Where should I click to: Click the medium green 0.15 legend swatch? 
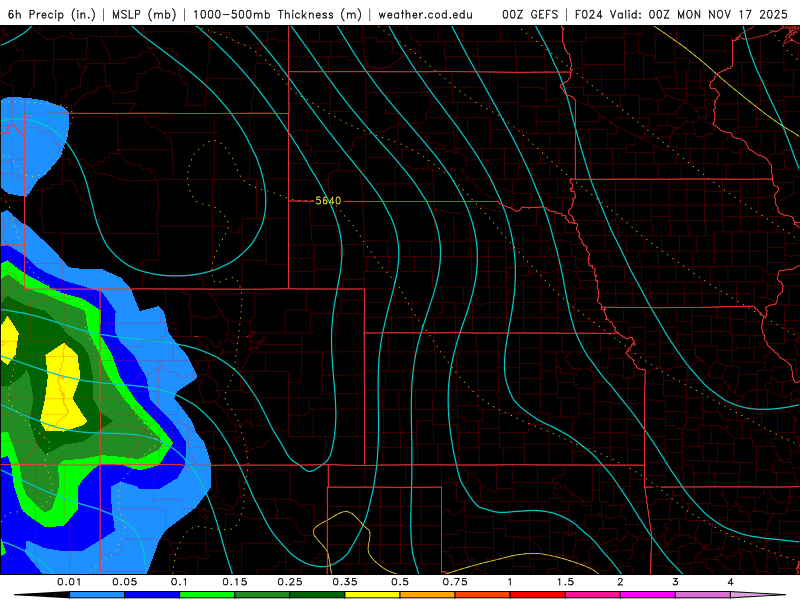pyautogui.click(x=262, y=595)
